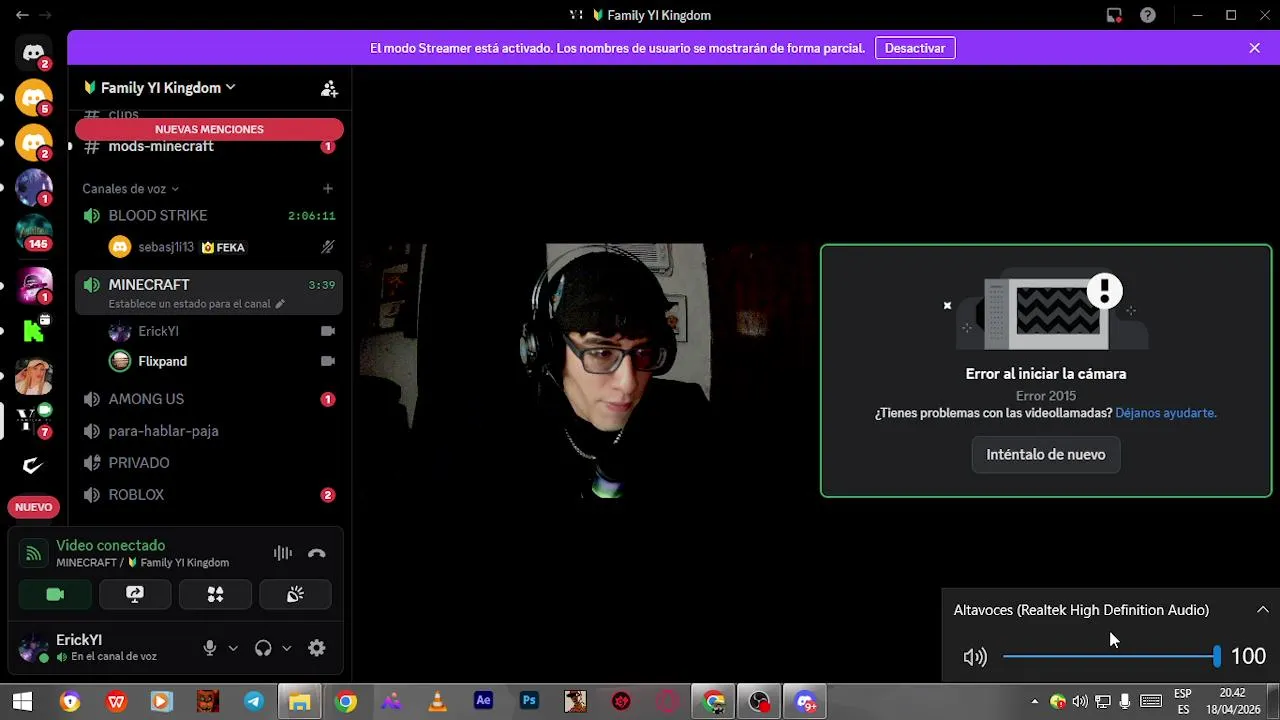The height and width of the screenshot is (720, 1280).
Task: Join the ROBLOX voice channel
Action: pyautogui.click(x=209, y=495)
